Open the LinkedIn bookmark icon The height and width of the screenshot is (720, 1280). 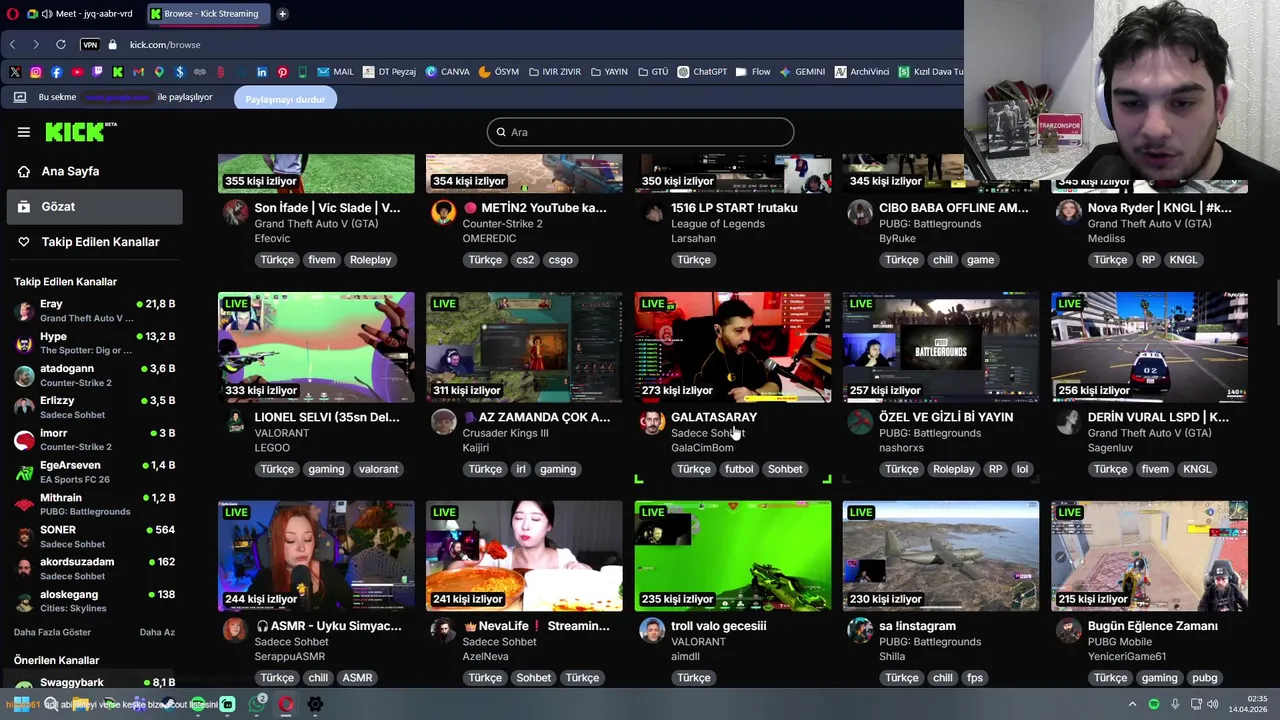tap(262, 72)
